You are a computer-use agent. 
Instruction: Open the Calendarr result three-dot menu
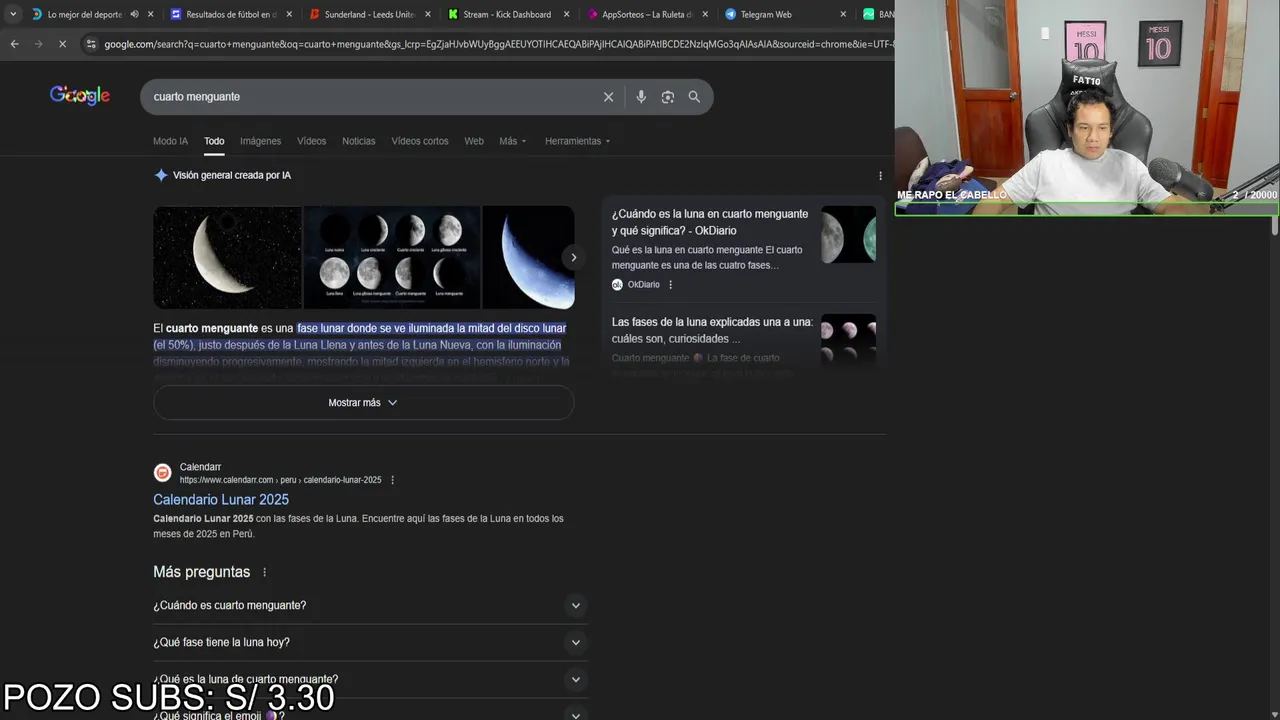392,480
